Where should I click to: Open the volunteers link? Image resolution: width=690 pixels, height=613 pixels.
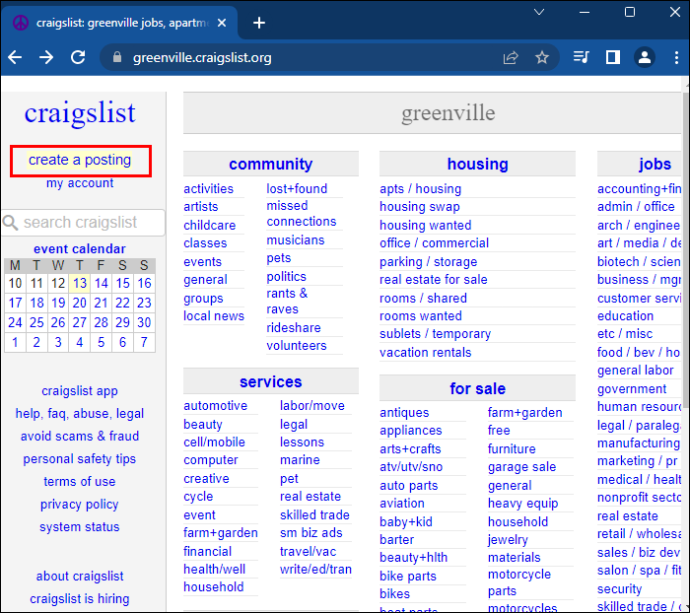[296, 346]
